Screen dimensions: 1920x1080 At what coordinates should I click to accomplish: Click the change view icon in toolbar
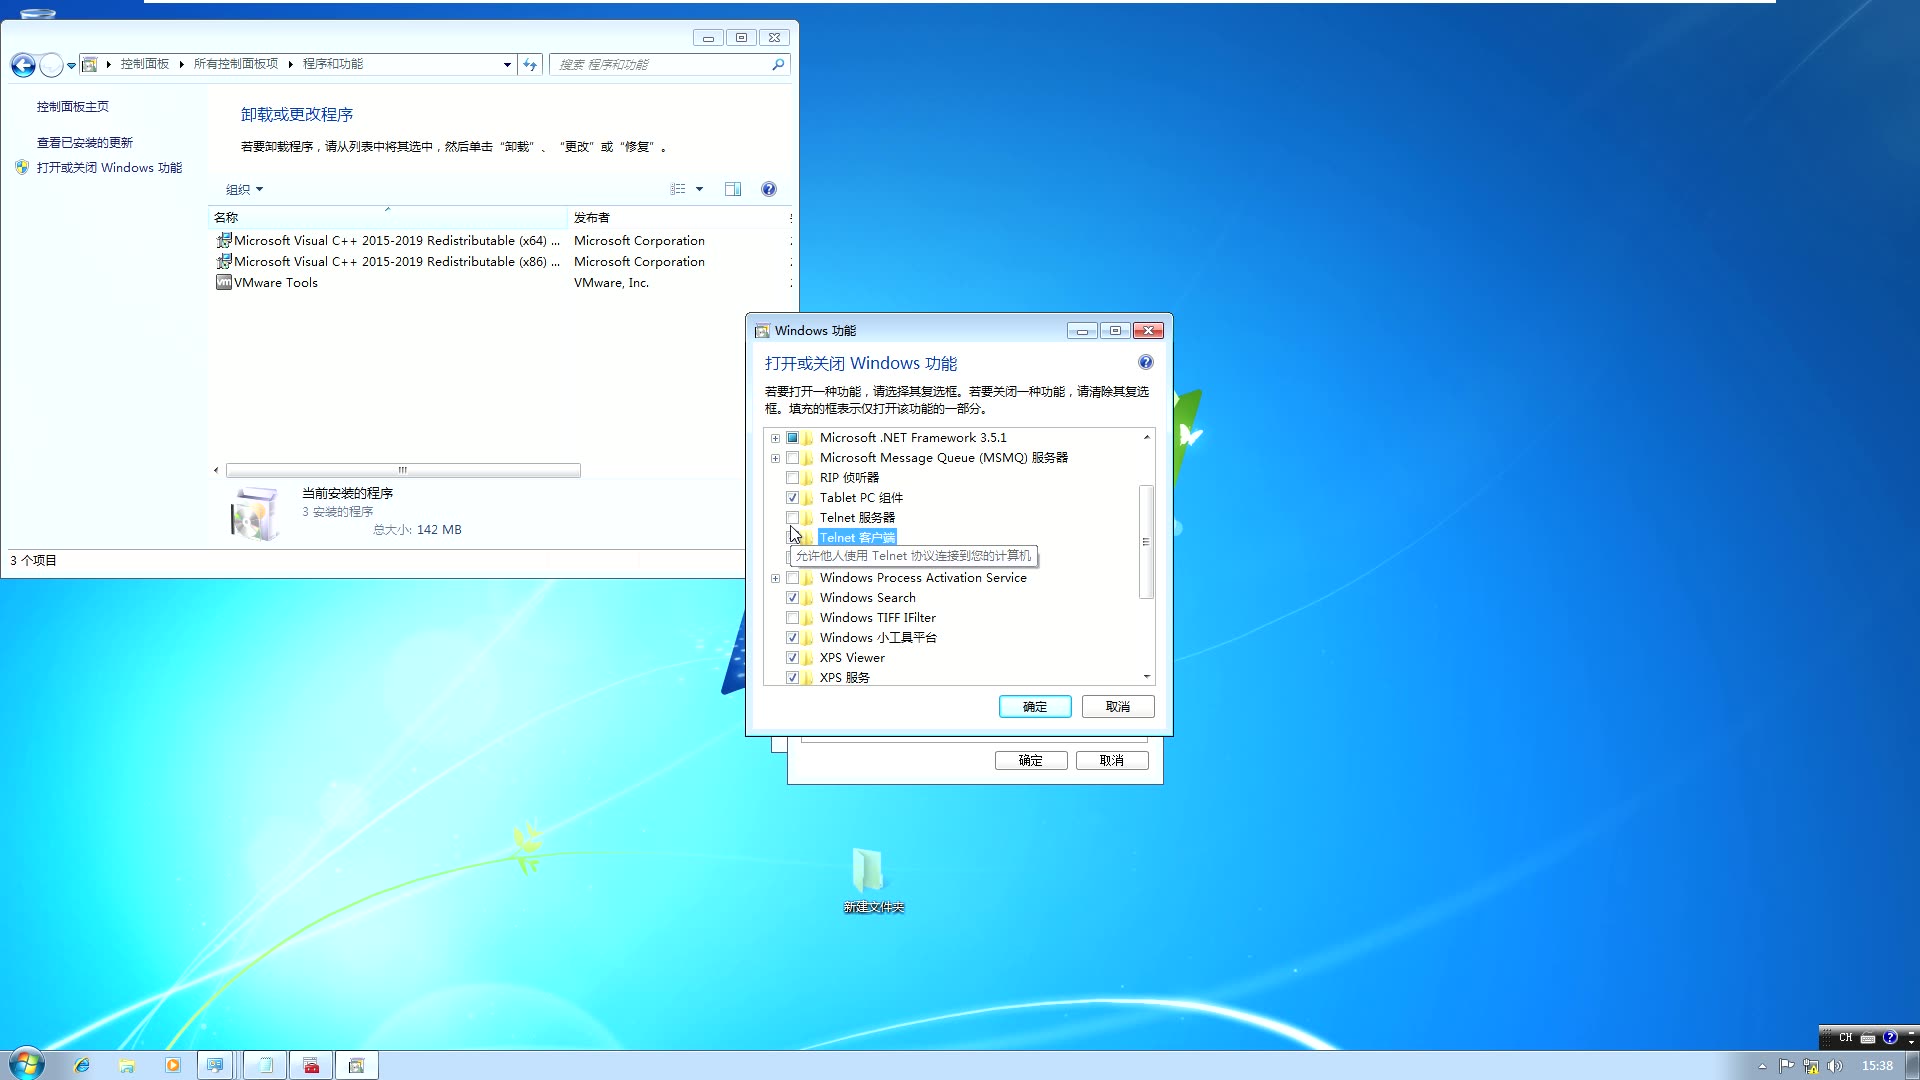pyautogui.click(x=678, y=189)
